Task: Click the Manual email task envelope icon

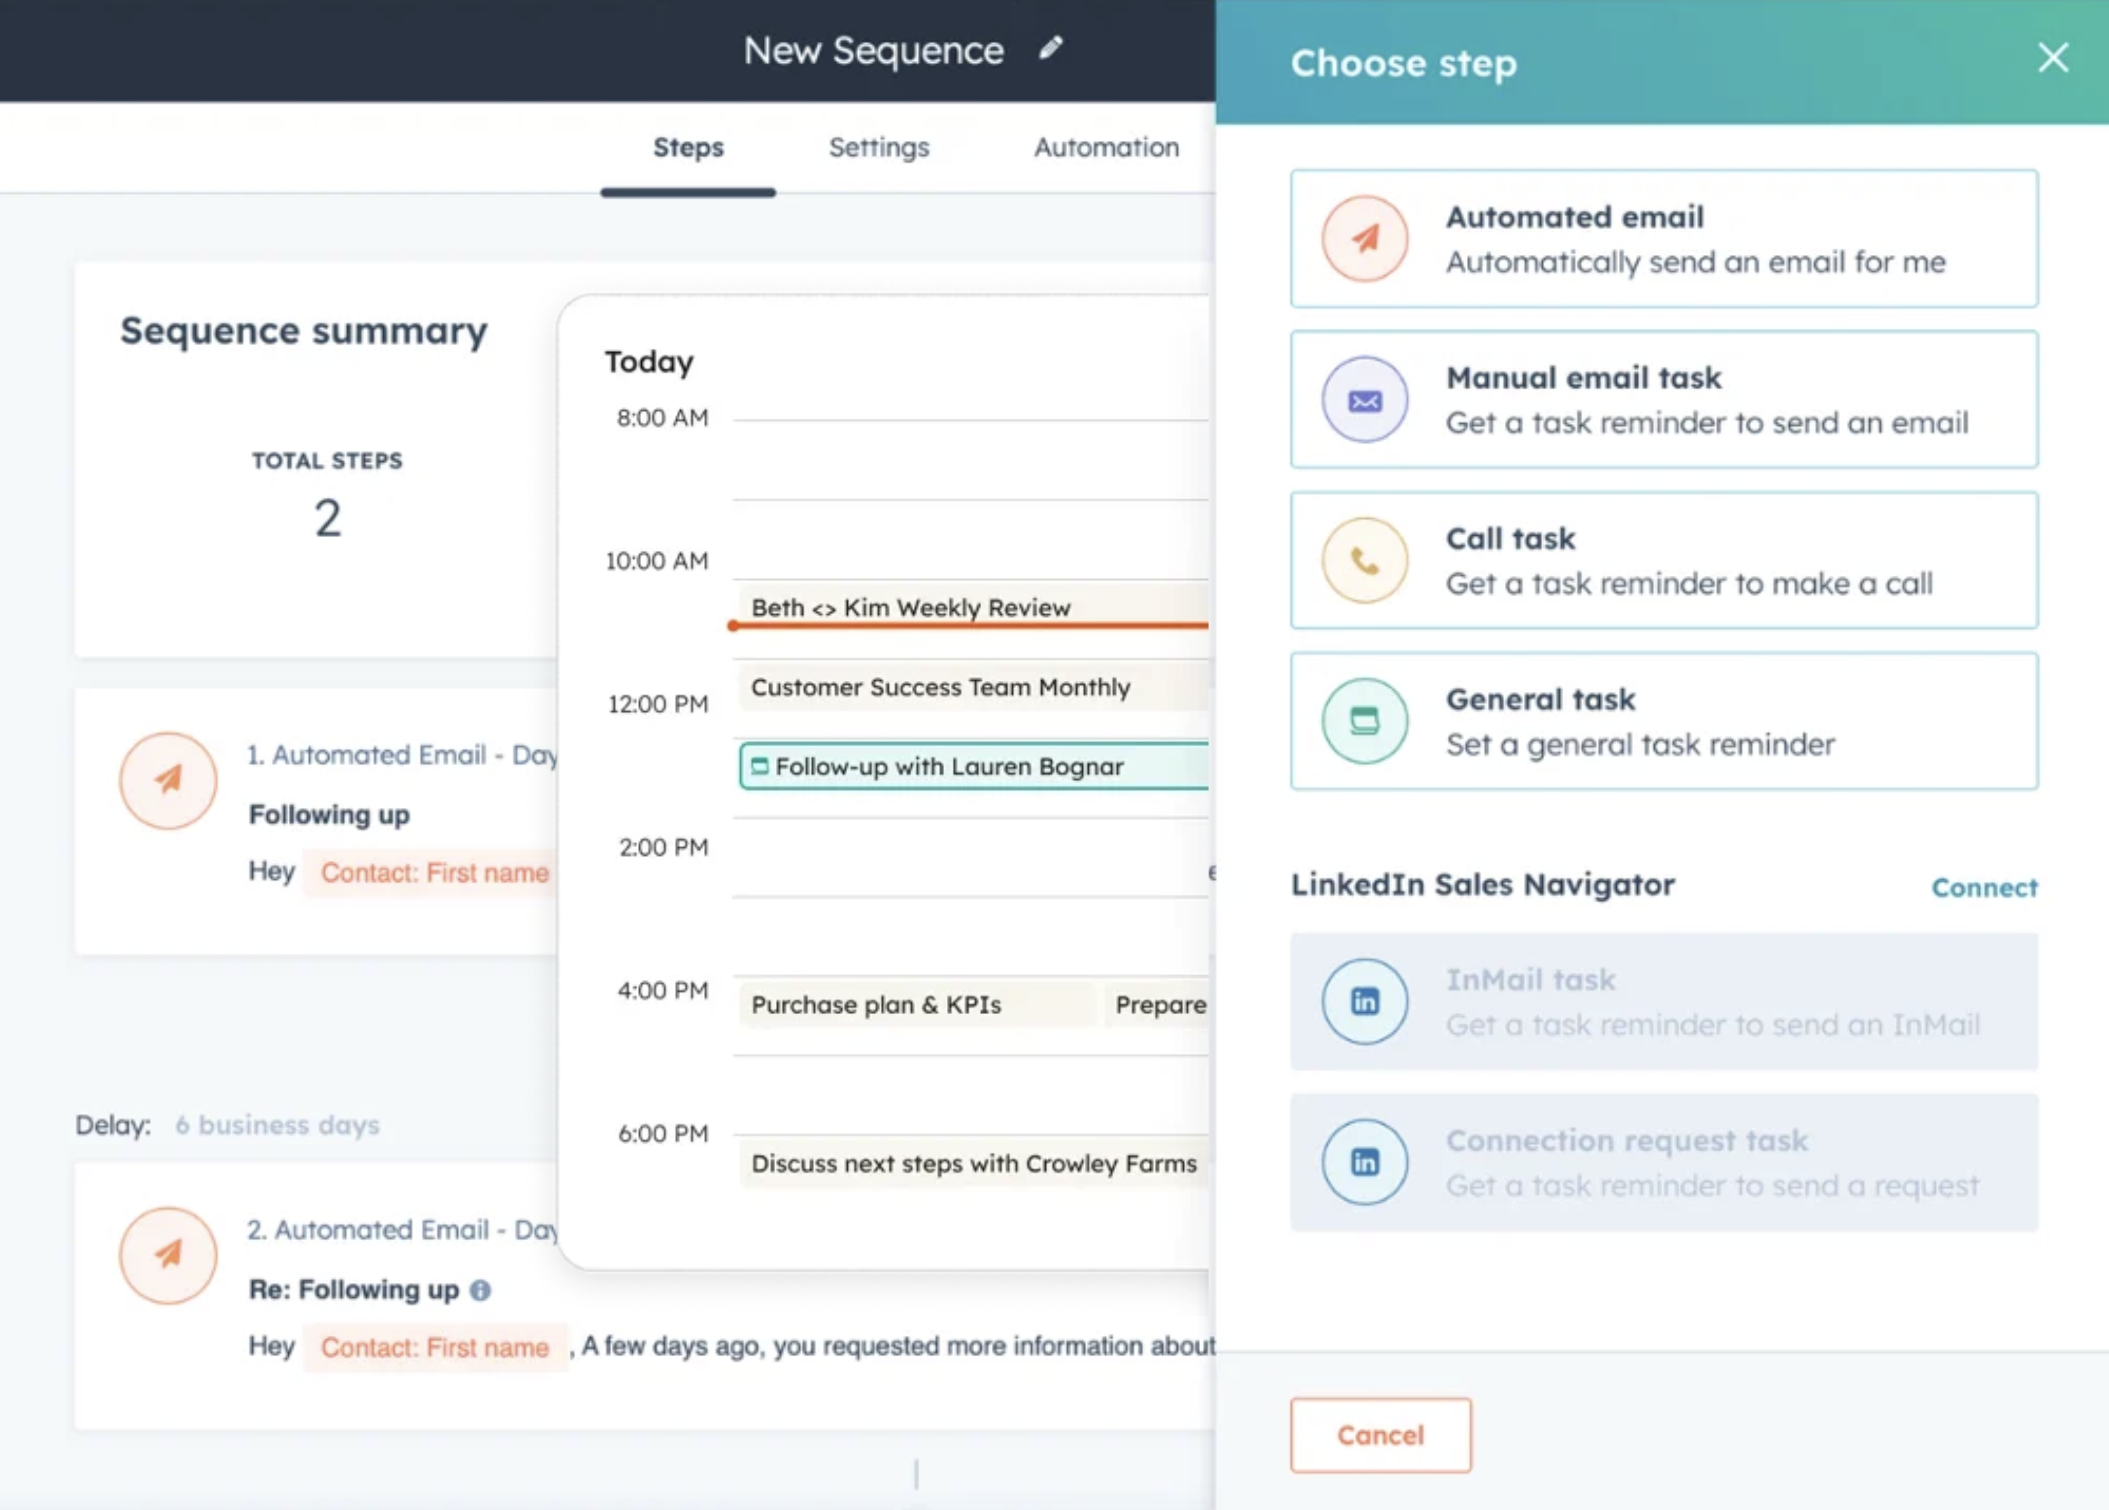Action: tap(1364, 400)
